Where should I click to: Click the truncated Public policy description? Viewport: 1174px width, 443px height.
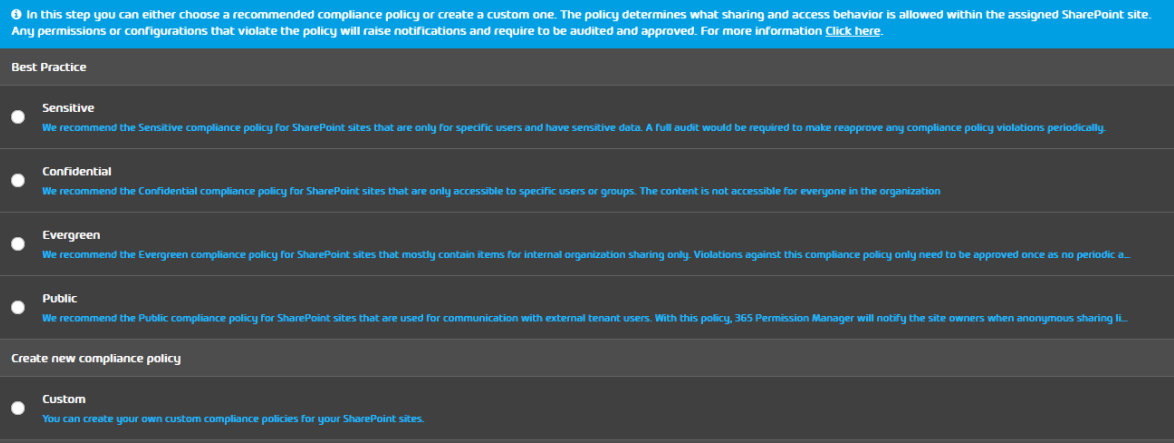click(585, 319)
